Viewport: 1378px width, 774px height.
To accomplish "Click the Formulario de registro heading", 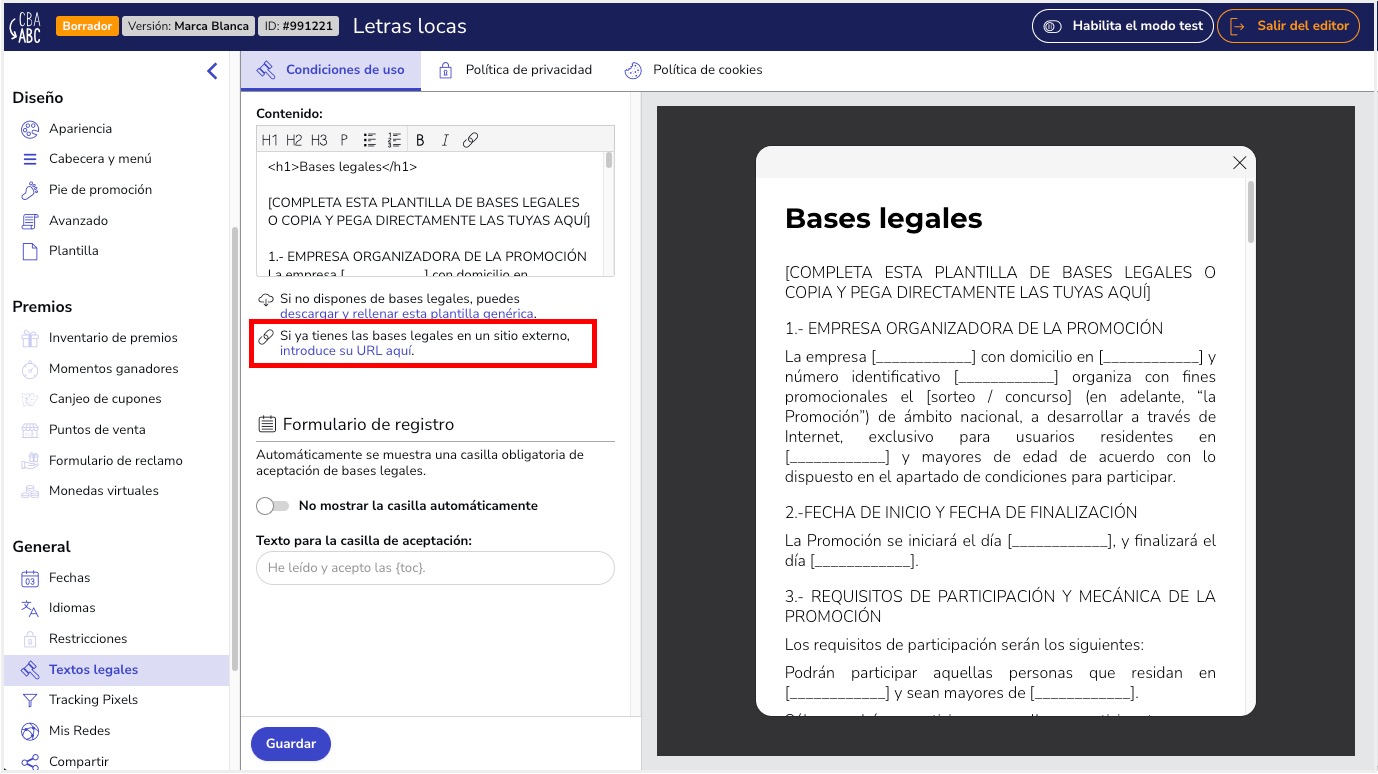I will (368, 424).
